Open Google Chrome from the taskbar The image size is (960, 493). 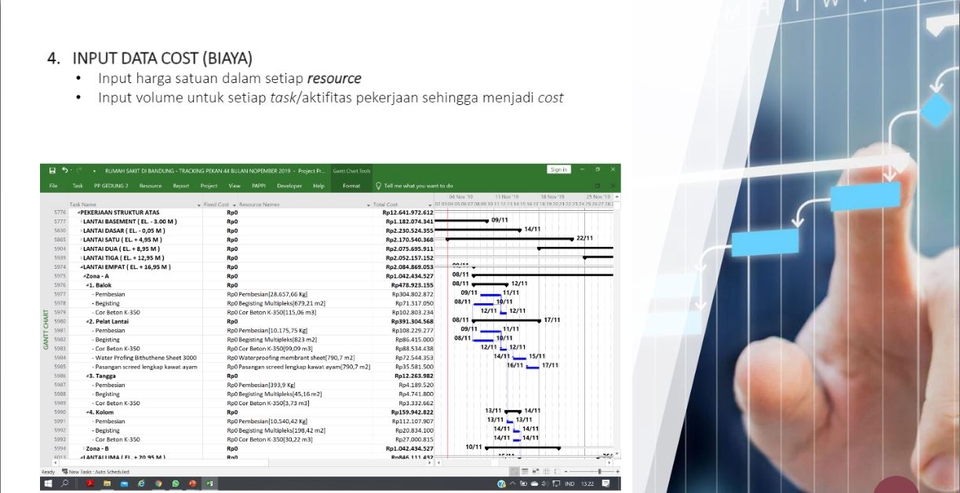click(158, 484)
